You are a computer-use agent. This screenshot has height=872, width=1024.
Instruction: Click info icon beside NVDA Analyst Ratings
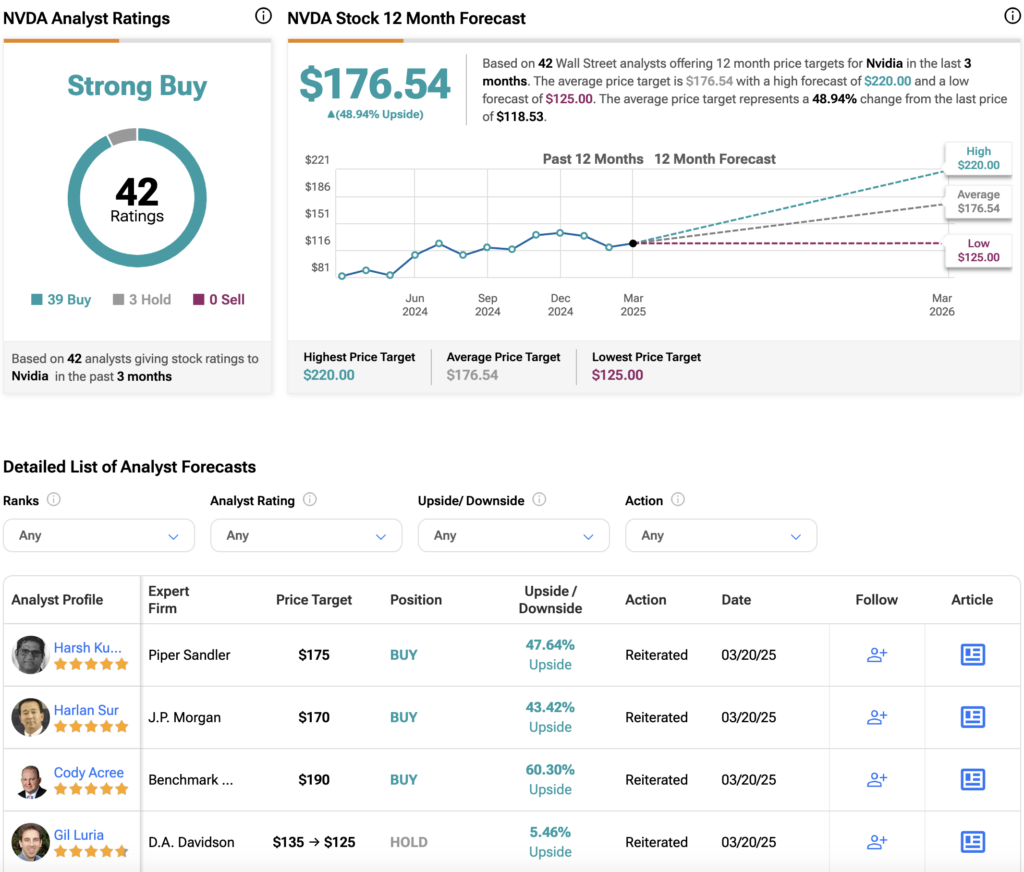tap(263, 16)
